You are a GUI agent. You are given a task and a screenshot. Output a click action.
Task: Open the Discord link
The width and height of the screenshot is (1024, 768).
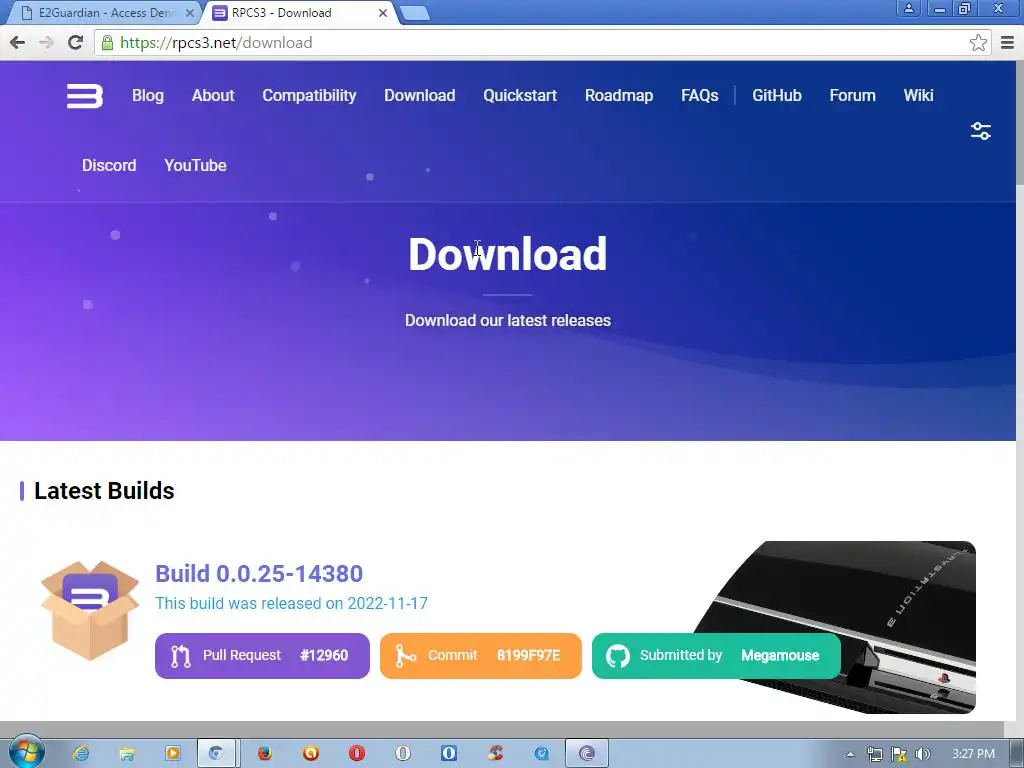coord(109,166)
